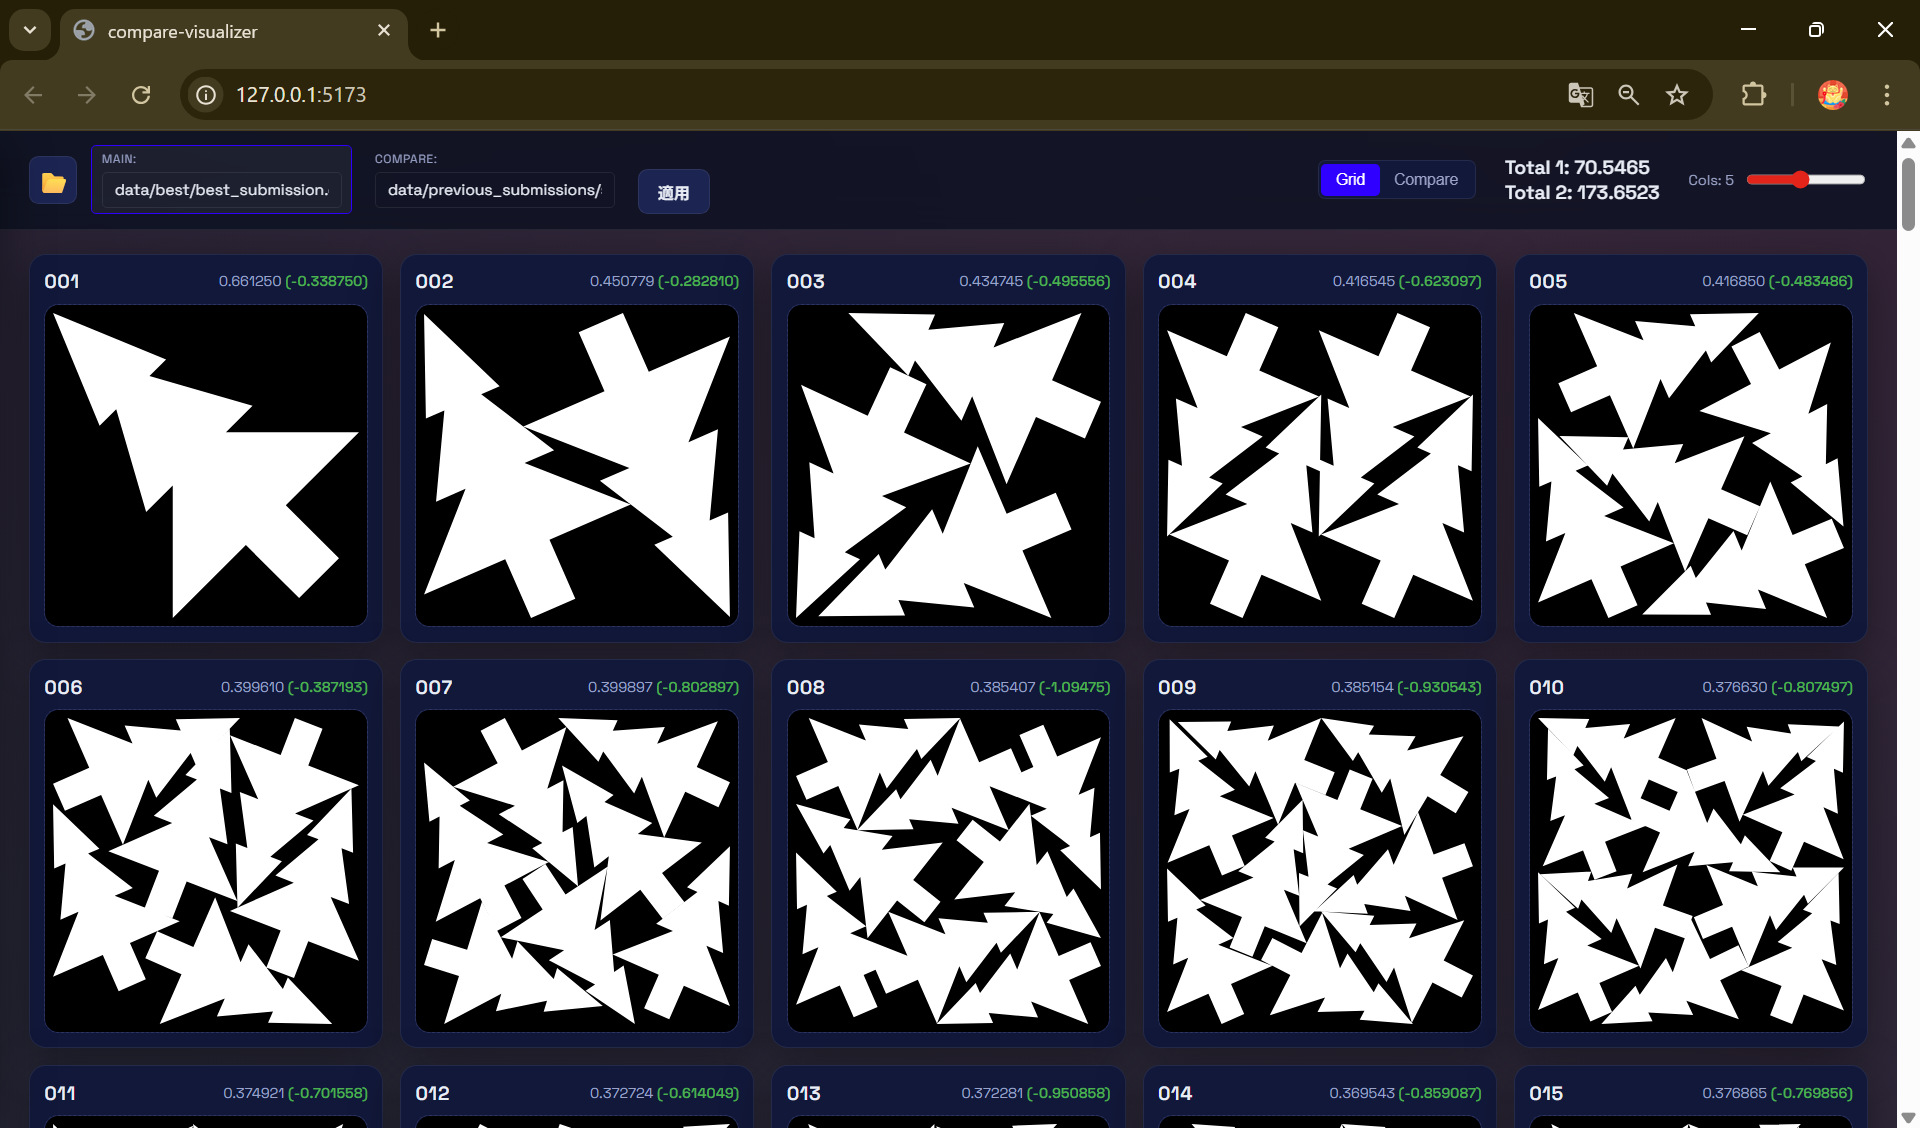Viewport: 1920px width, 1128px height.
Task: Expand the tab search dropdown arrow
Action: point(30,30)
